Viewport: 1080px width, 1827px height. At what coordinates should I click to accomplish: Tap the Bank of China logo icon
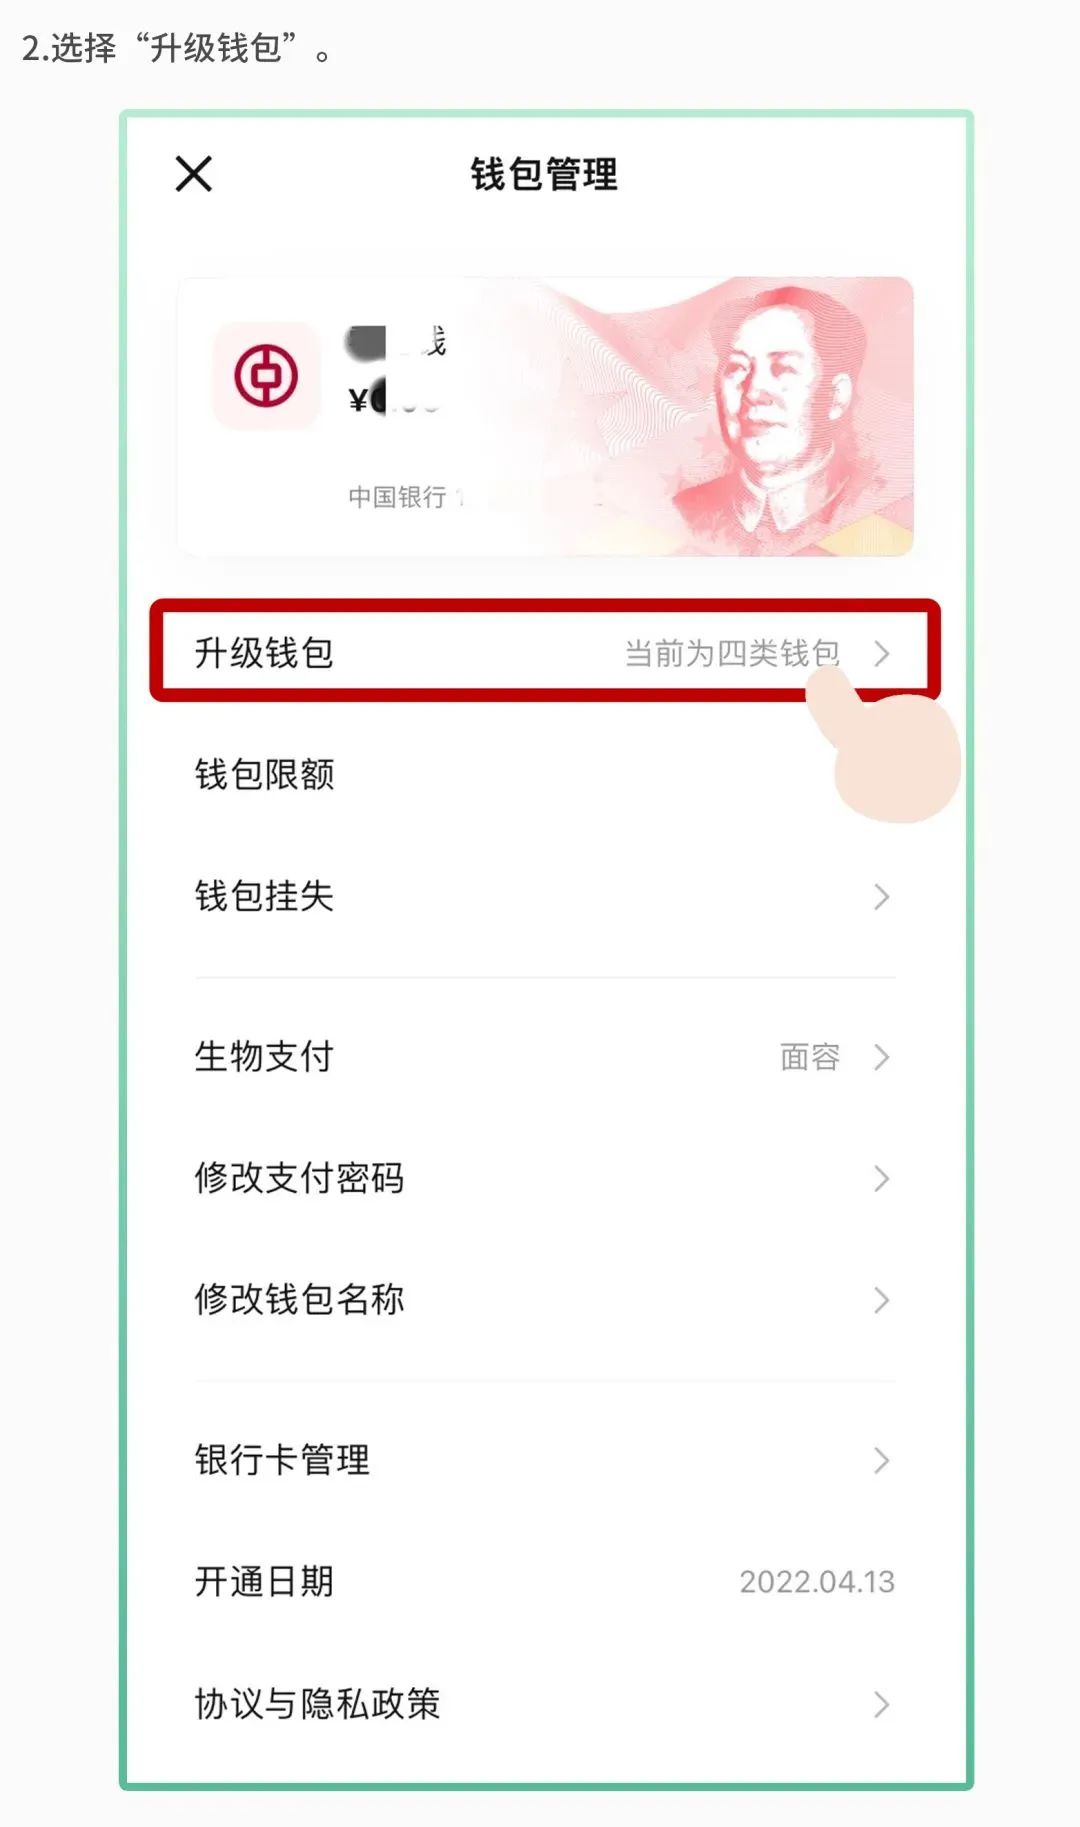point(266,376)
